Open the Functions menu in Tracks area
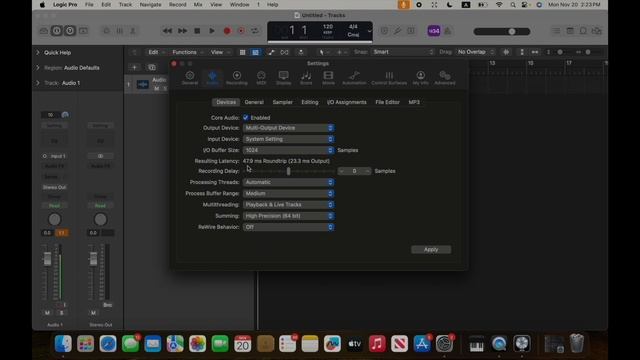Screen dimensions: 640x360 tap(187, 52)
